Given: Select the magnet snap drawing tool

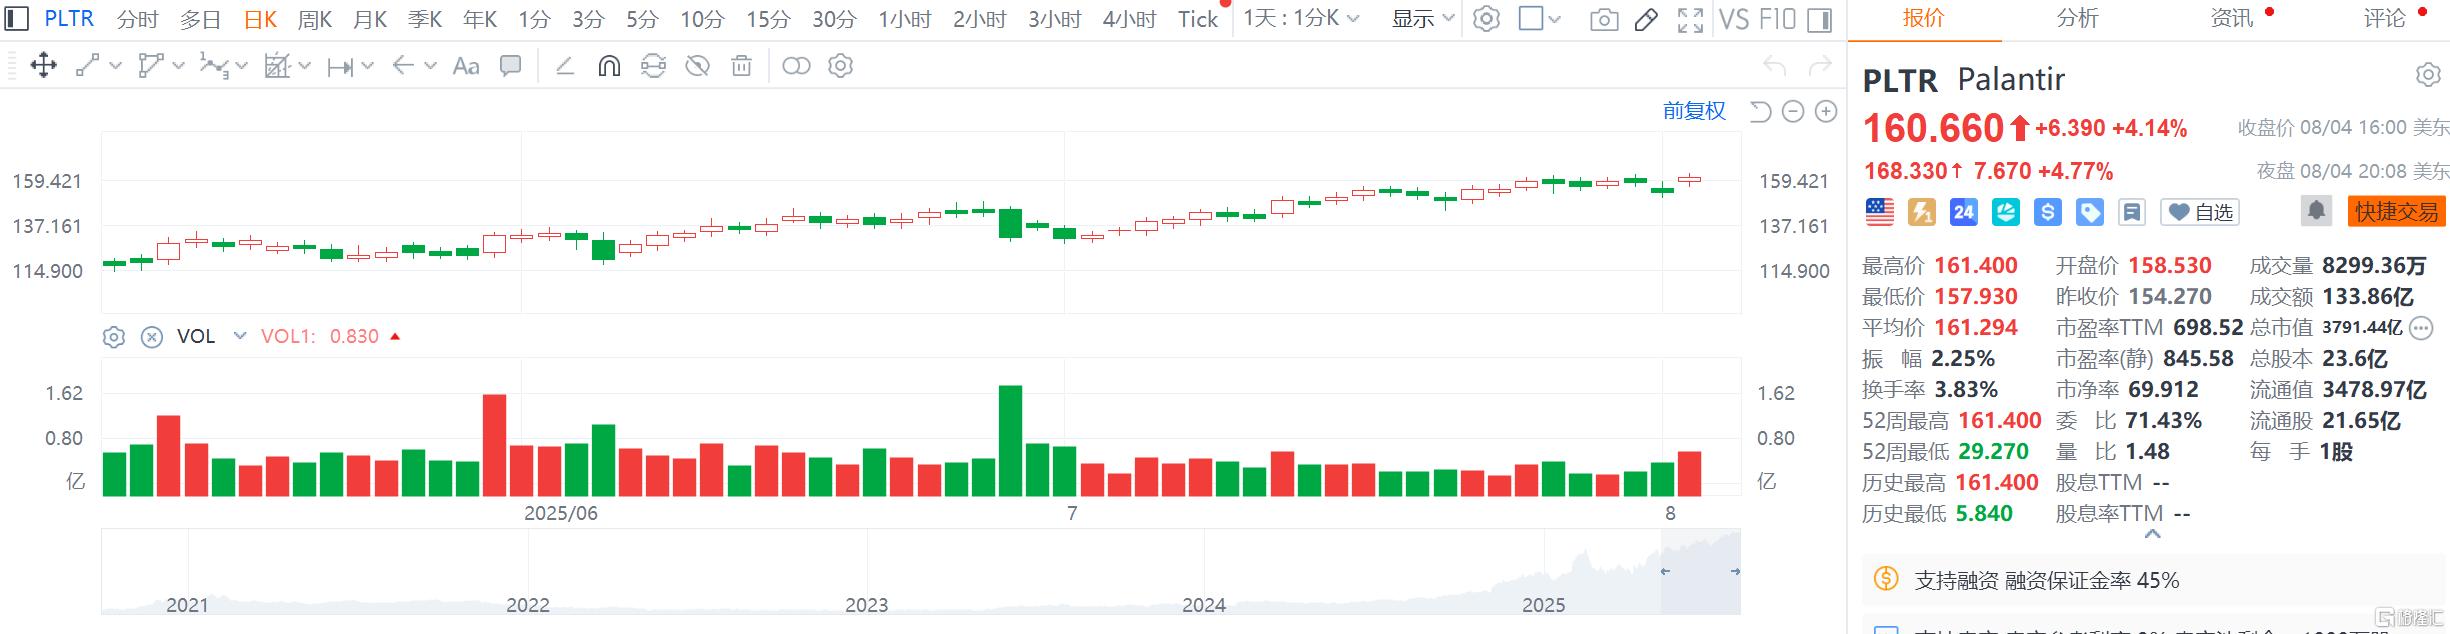Looking at the screenshot, I should click(x=609, y=66).
